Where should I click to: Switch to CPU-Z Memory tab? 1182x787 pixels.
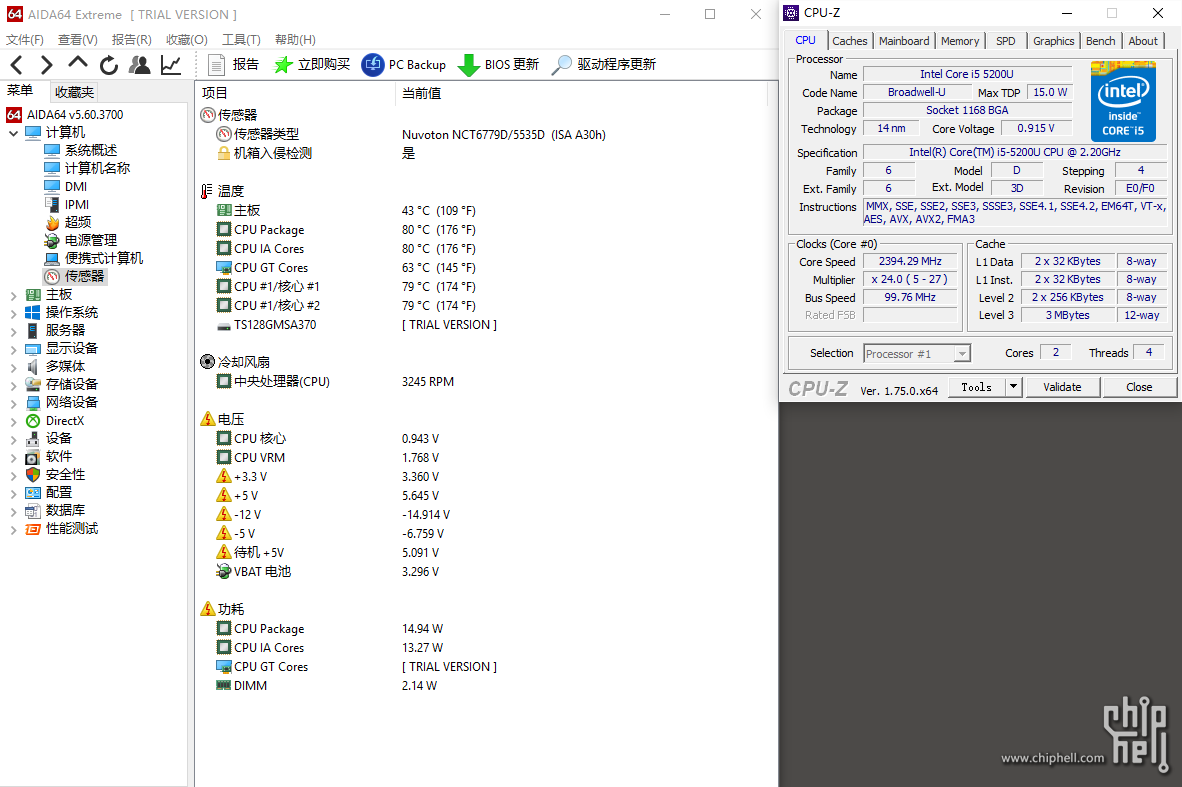960,41
